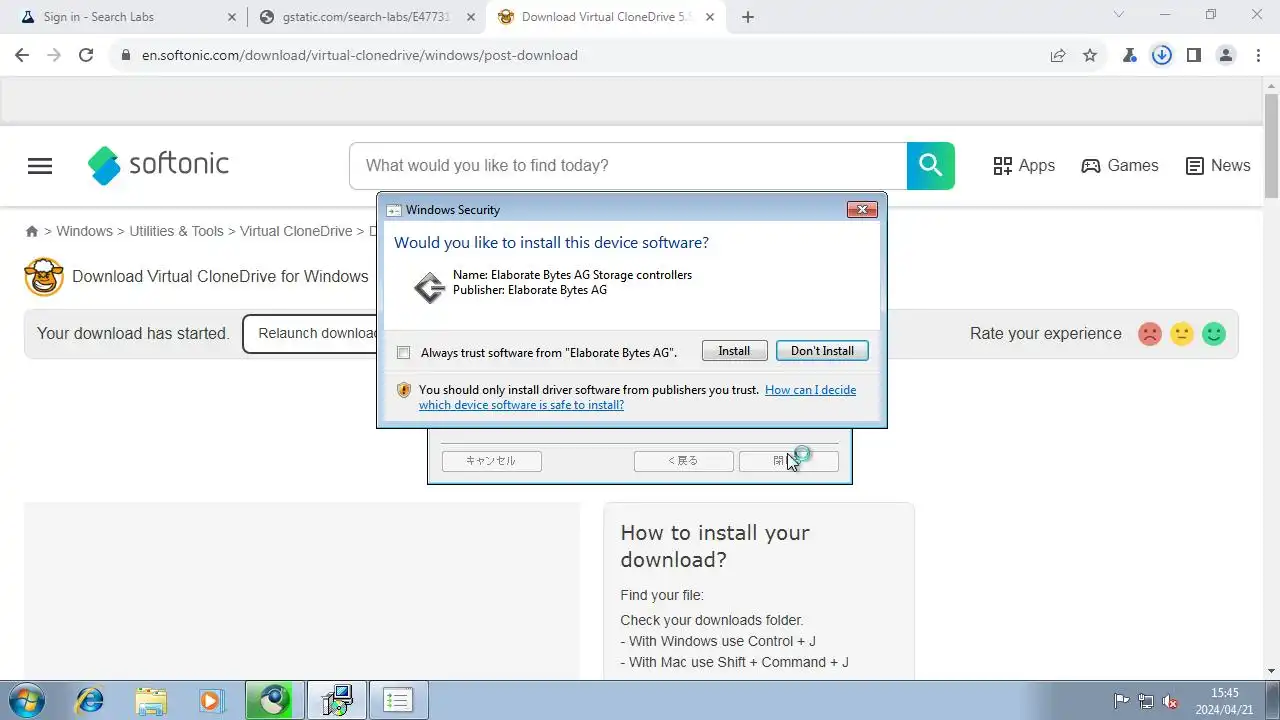Open the Chrome Labs flask icon
The image size is (1280, 720).
click(x=1130, y=55)
